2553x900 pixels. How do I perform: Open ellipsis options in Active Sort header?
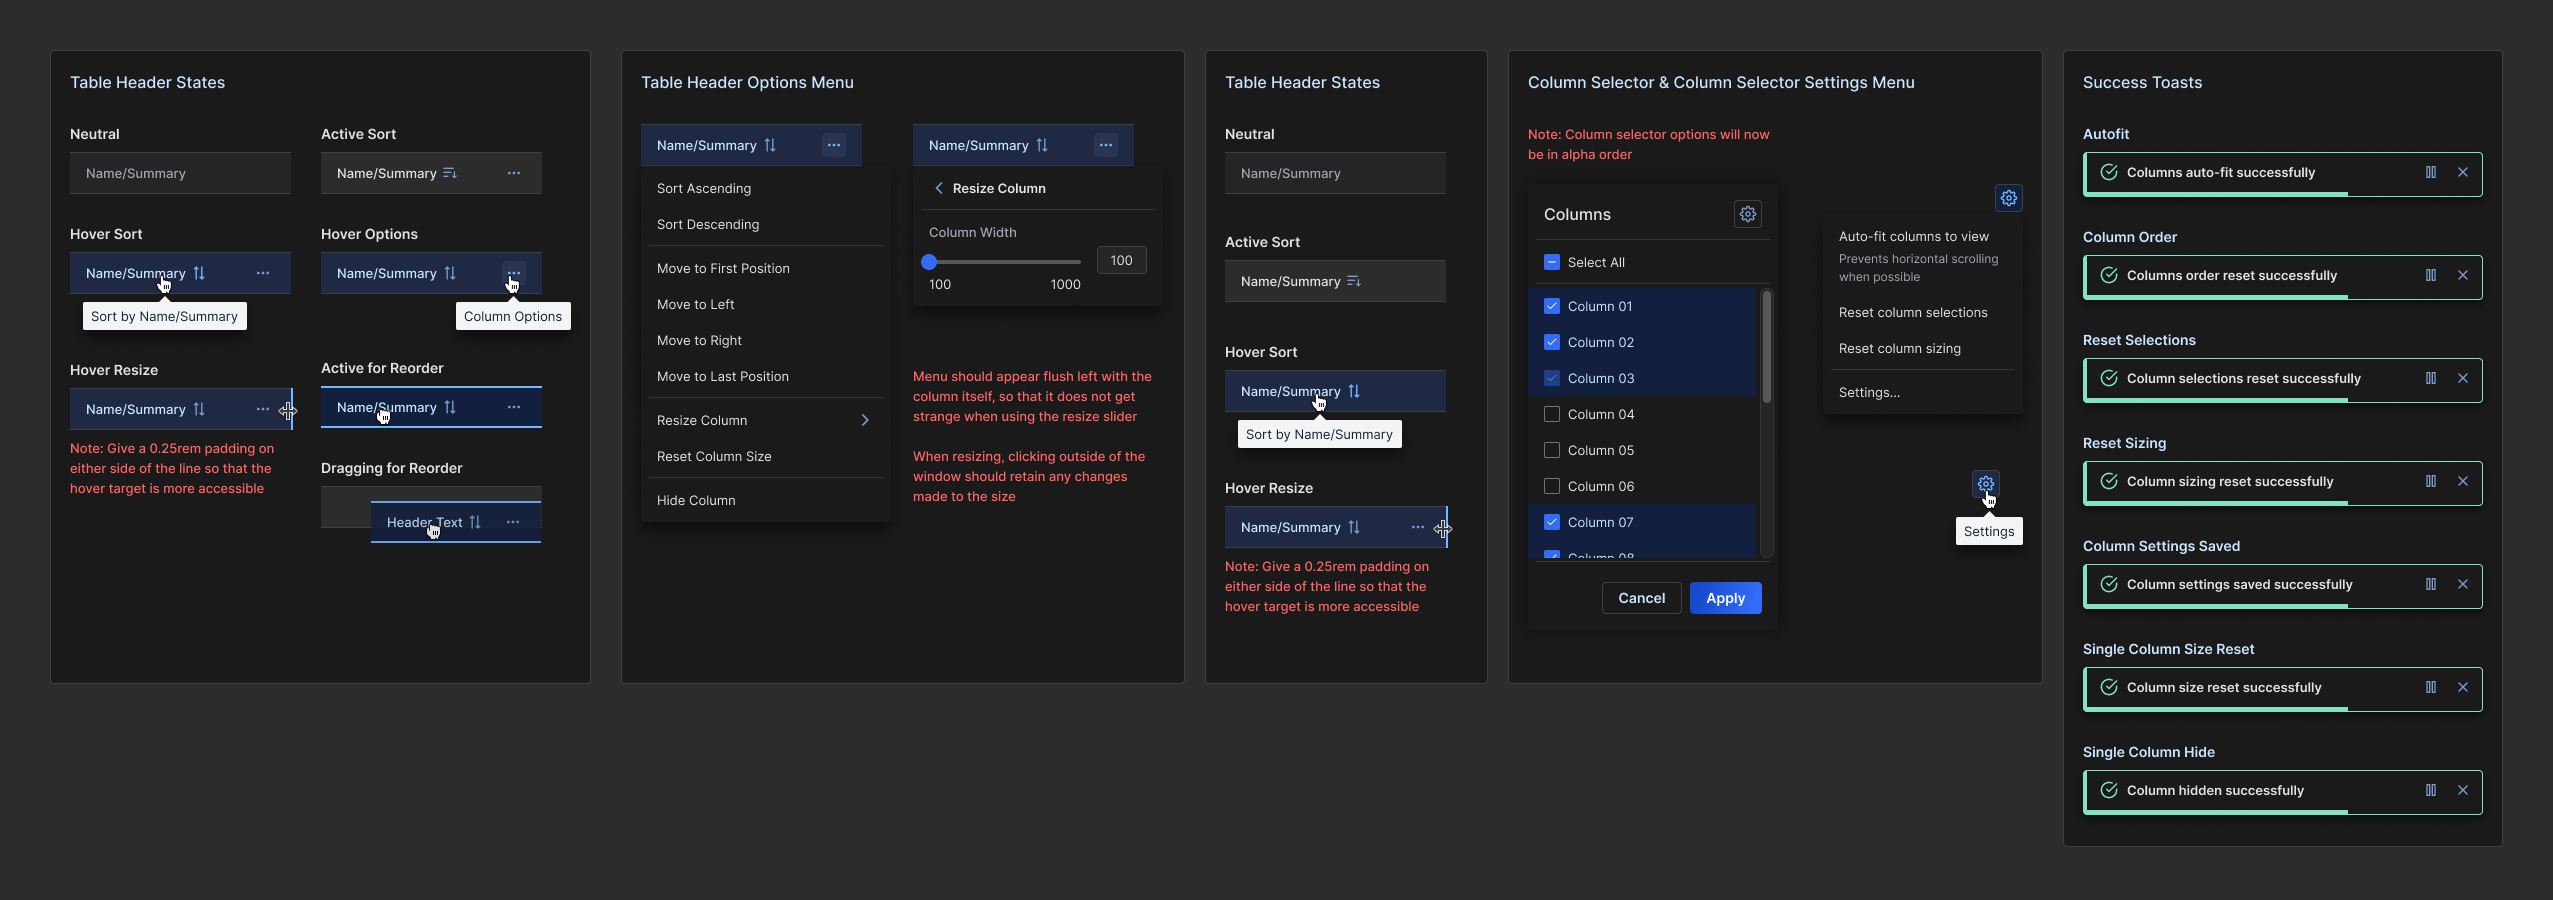click(x=514, y=173)
